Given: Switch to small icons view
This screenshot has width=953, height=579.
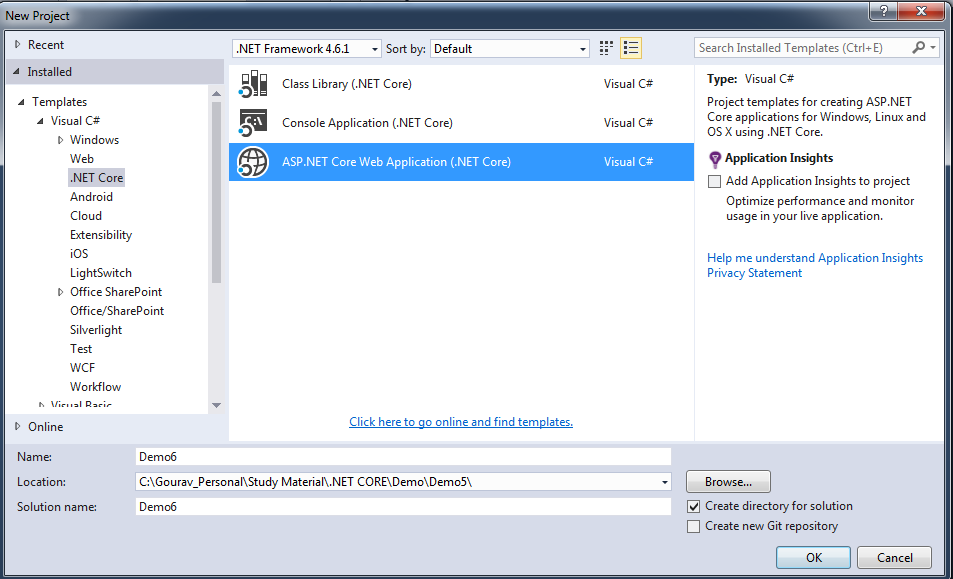Looking at the screenshot, I should click(606, 48).
